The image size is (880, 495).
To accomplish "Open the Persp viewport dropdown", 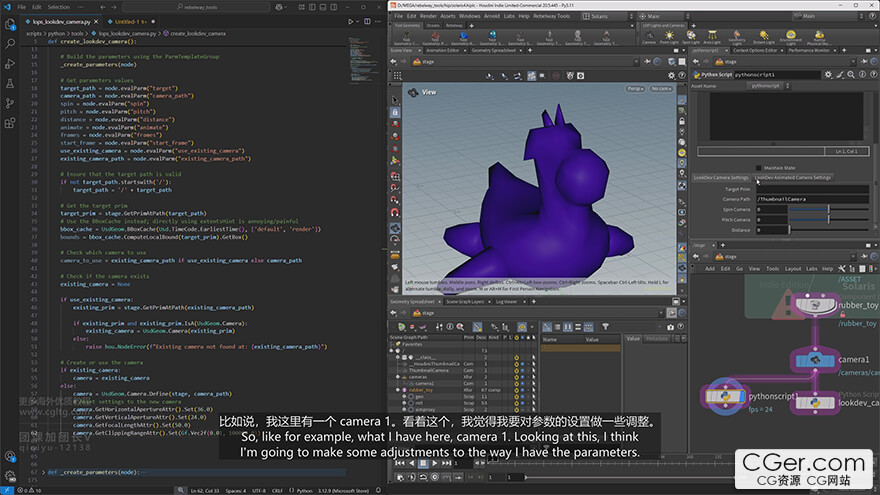I will 636,89.
